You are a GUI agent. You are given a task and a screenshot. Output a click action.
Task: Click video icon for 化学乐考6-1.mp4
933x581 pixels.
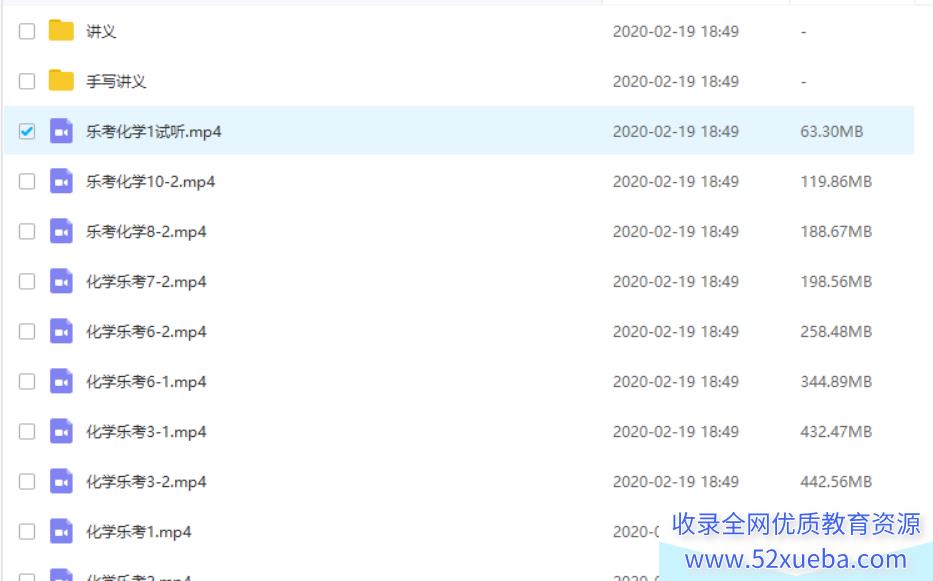(61, 381)
